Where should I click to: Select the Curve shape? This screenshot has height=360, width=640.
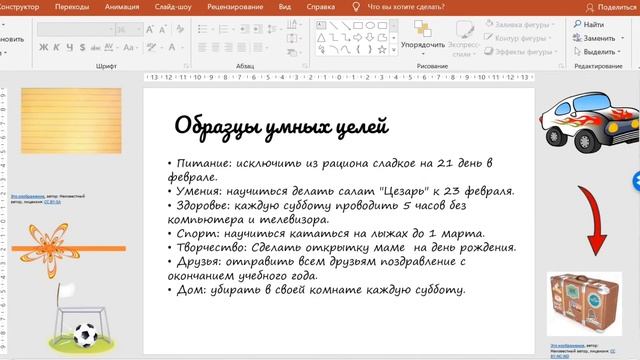click(x=346, y=50)
